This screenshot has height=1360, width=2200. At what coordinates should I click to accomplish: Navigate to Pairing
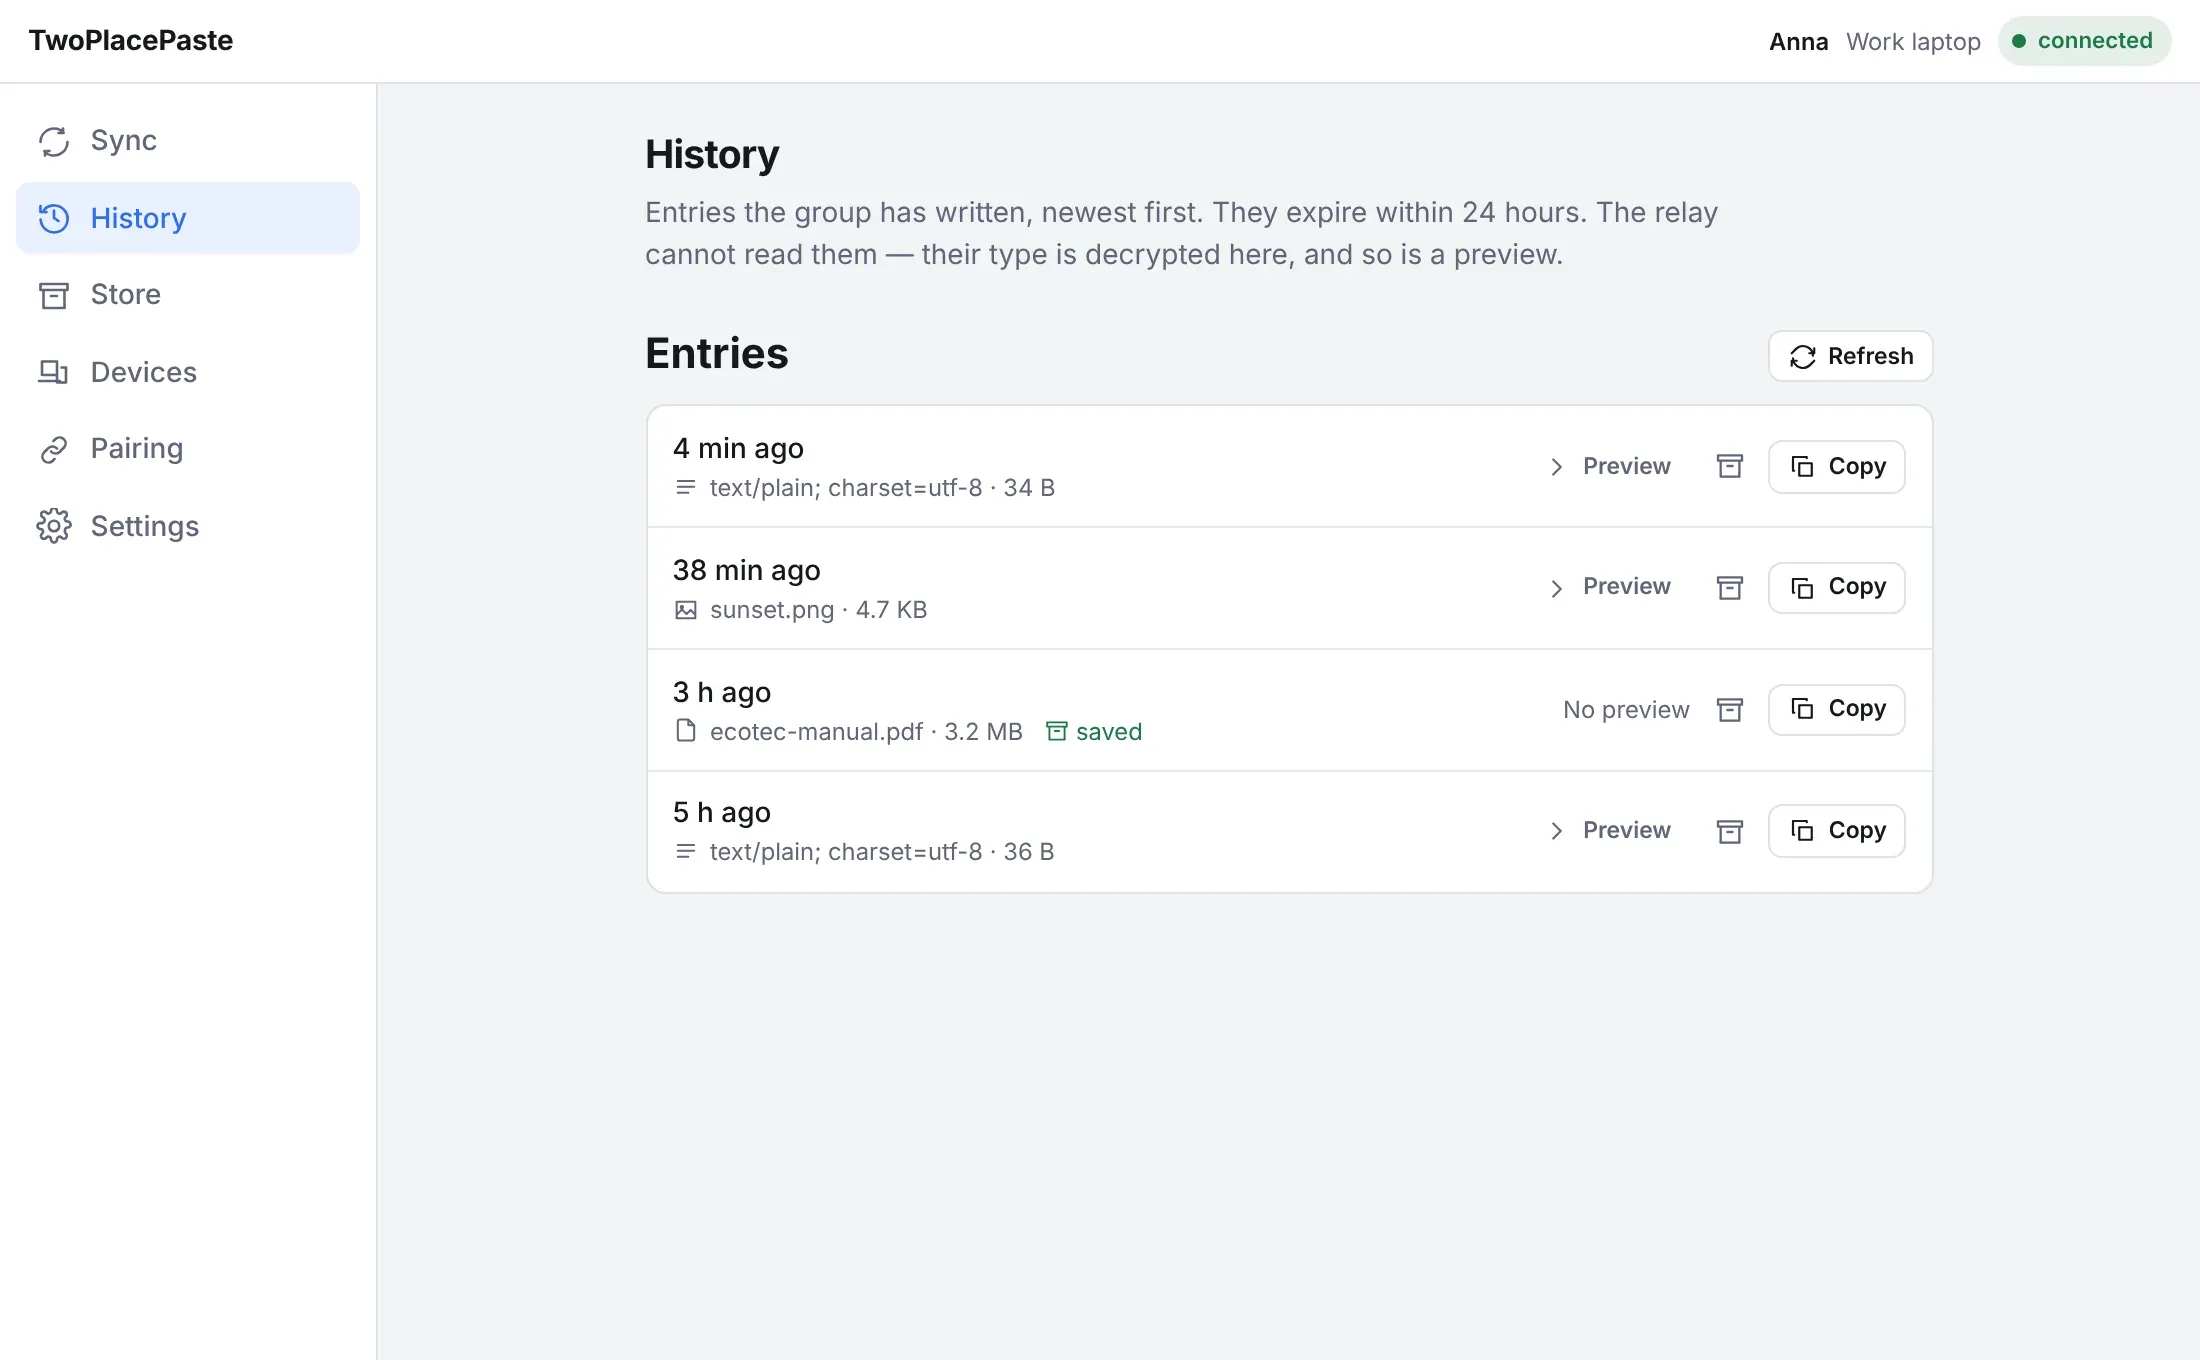(188, 449)
